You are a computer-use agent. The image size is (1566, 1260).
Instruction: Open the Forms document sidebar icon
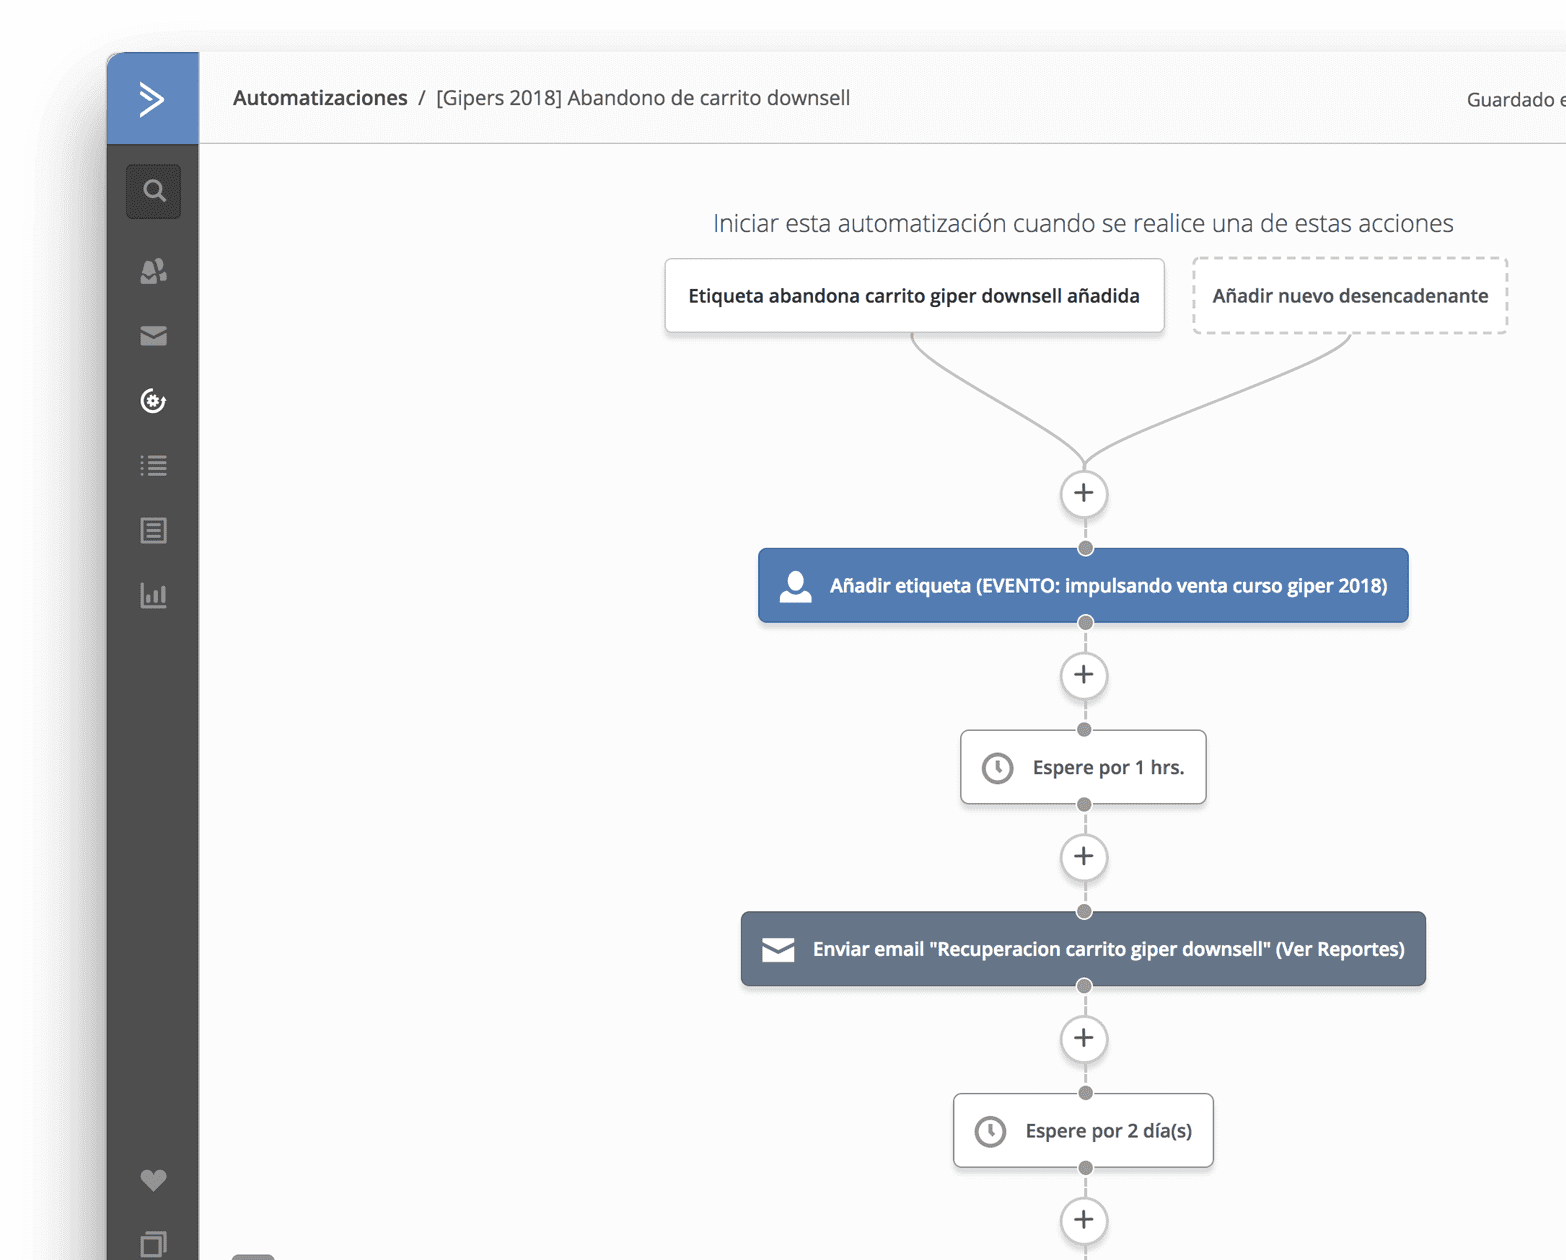coord(153,530)
